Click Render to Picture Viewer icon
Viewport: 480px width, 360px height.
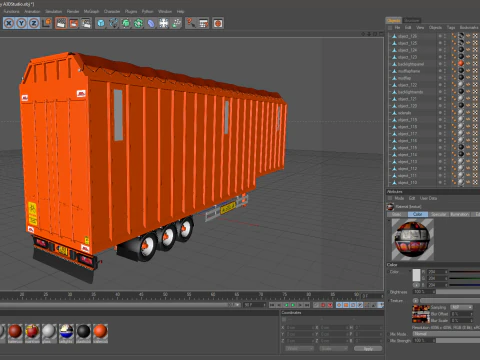click(x=73, y=23)
